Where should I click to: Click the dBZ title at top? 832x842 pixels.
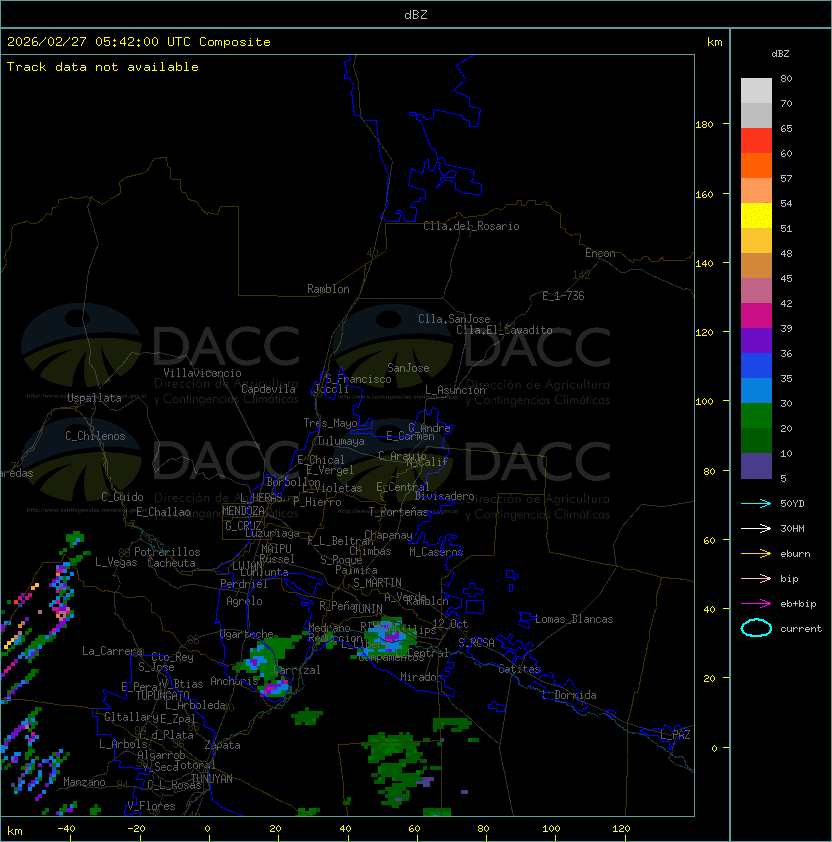point(416,14)
